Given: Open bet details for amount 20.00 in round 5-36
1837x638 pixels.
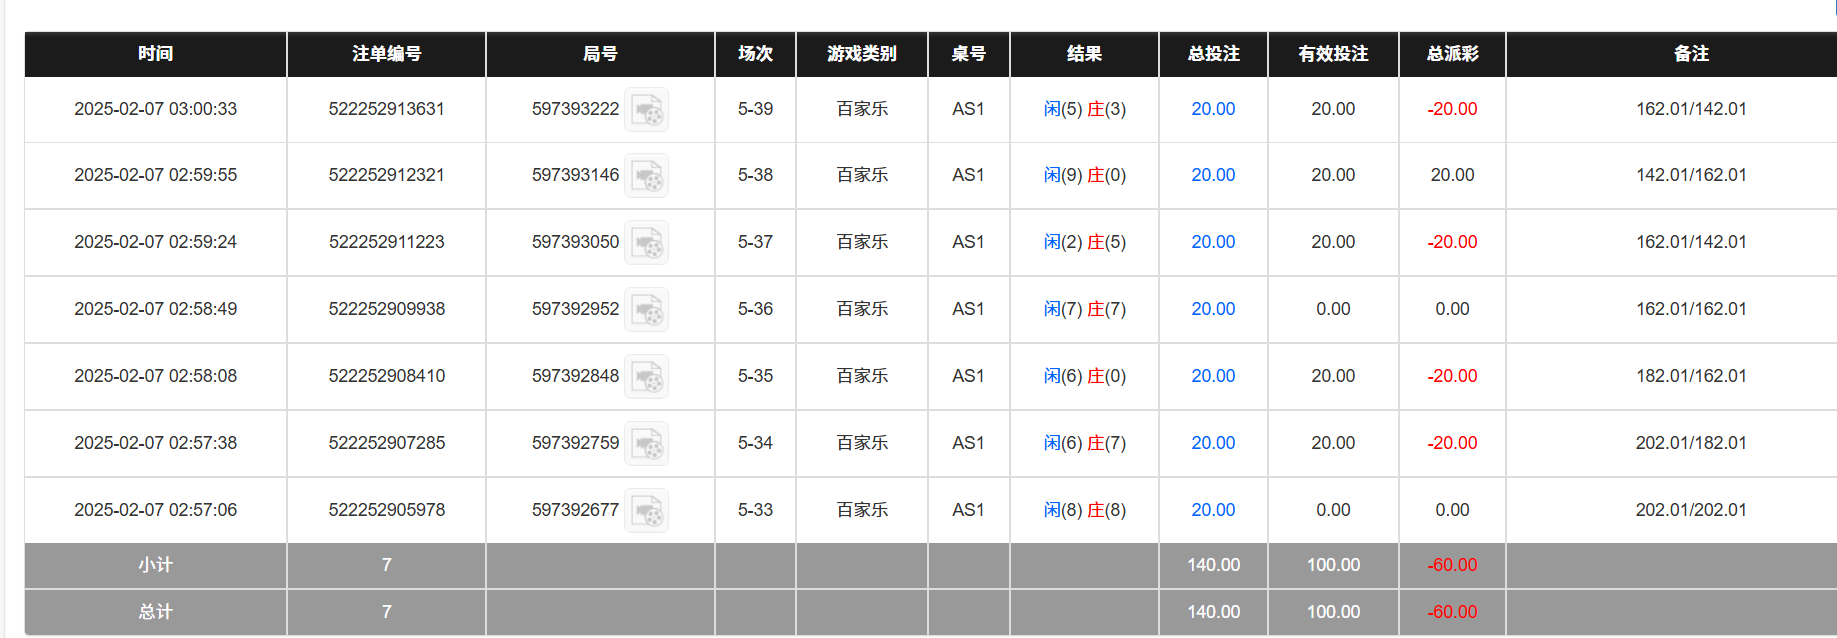Looking at the screenshot, I should coord(1212,309).
